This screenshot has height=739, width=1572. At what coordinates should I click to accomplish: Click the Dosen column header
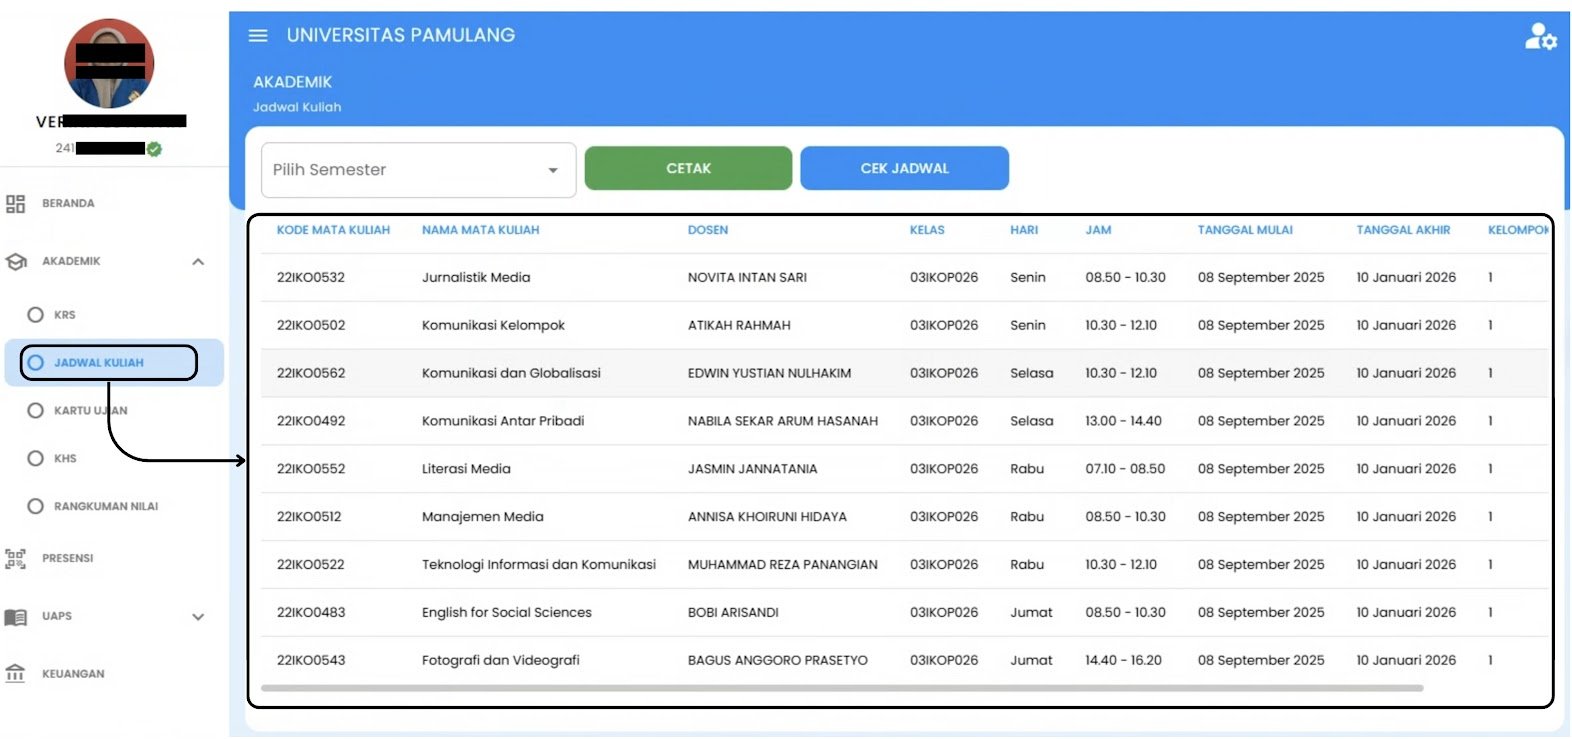click(x=708, y=230)
